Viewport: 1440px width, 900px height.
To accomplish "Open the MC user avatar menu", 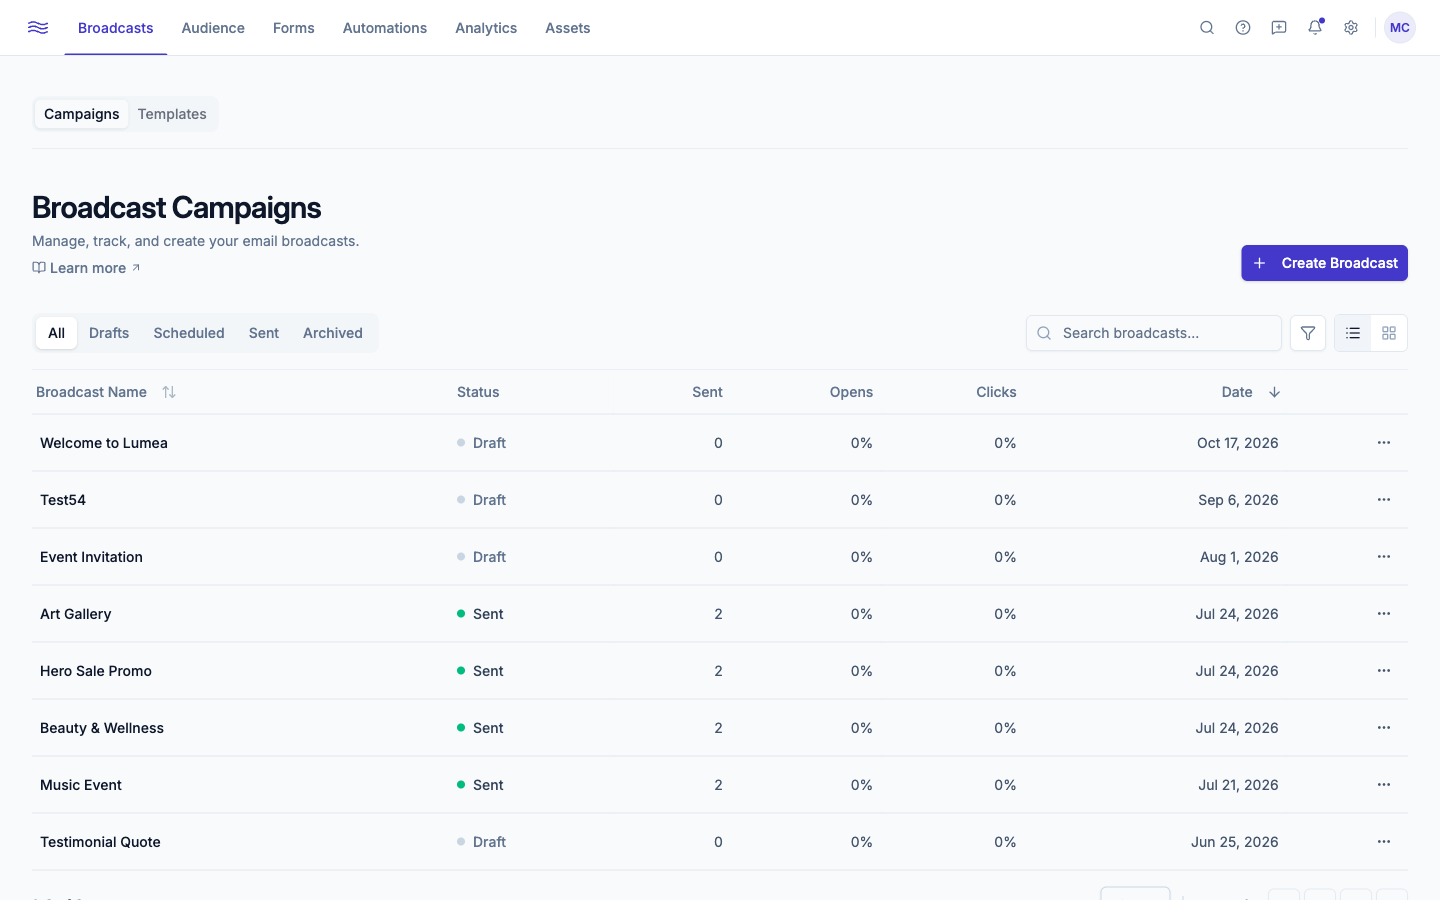I will click(x=1400, y=28).
